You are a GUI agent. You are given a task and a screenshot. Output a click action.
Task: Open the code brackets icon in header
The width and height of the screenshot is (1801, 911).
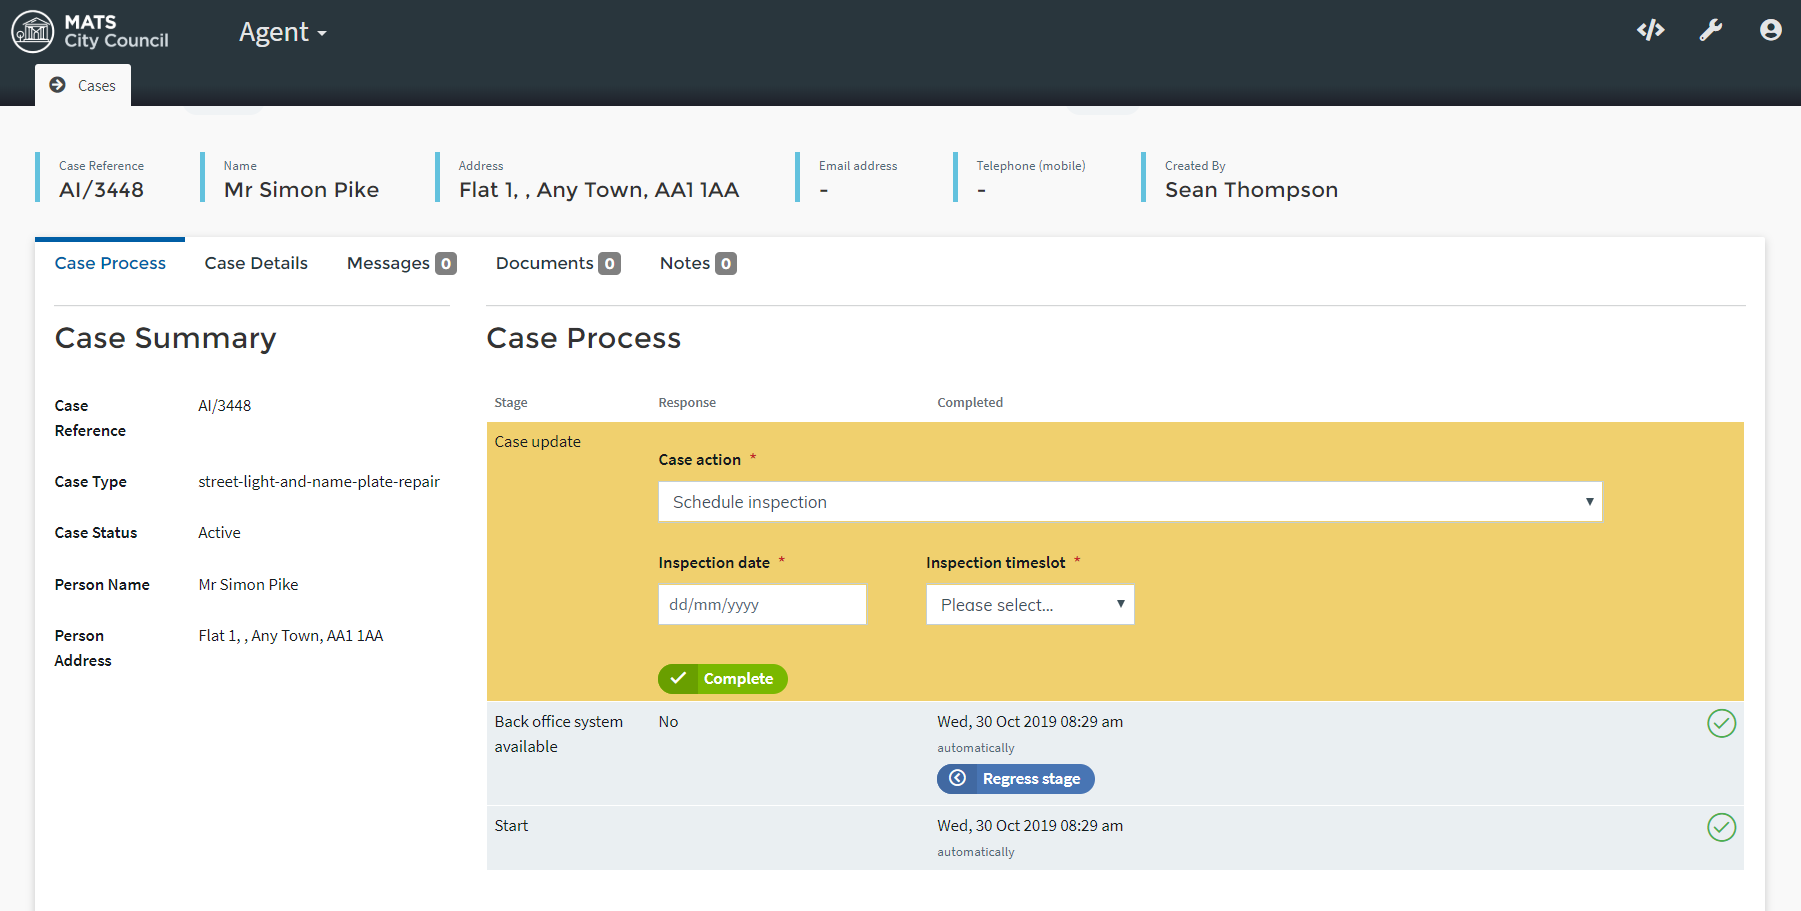coord(1650,30)
